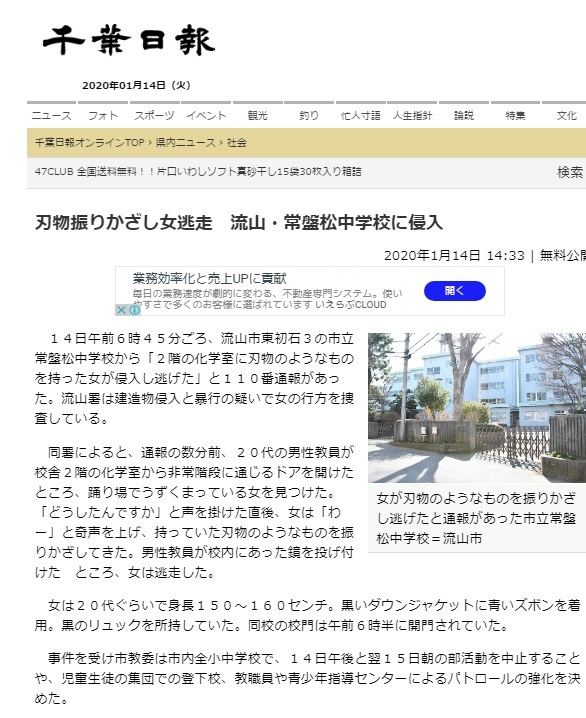Open the スポーツ menu
Viewport: 586px width, 718px height.
[154, 115]
